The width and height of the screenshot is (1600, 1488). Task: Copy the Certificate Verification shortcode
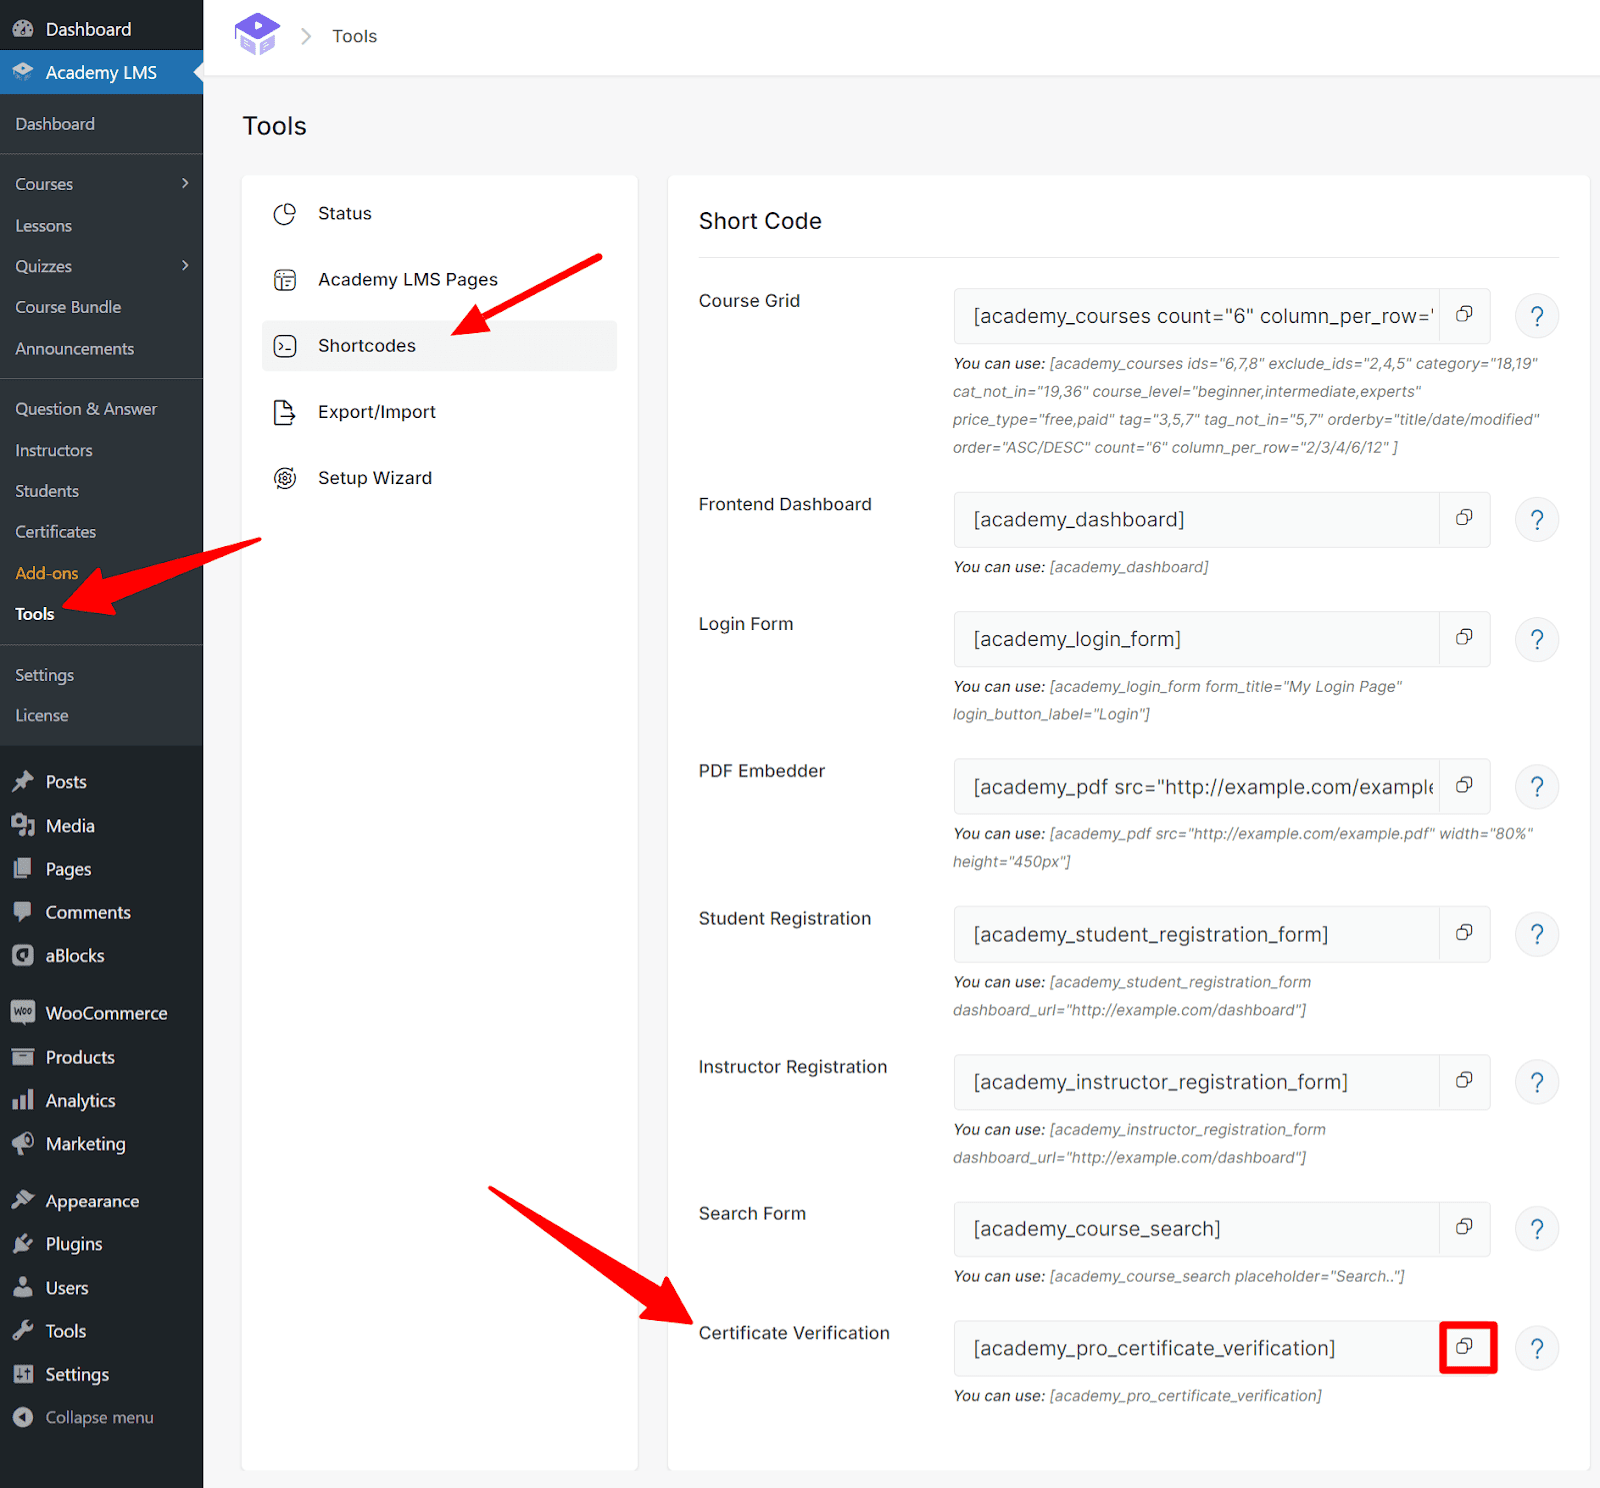tap(1466, 1347)
